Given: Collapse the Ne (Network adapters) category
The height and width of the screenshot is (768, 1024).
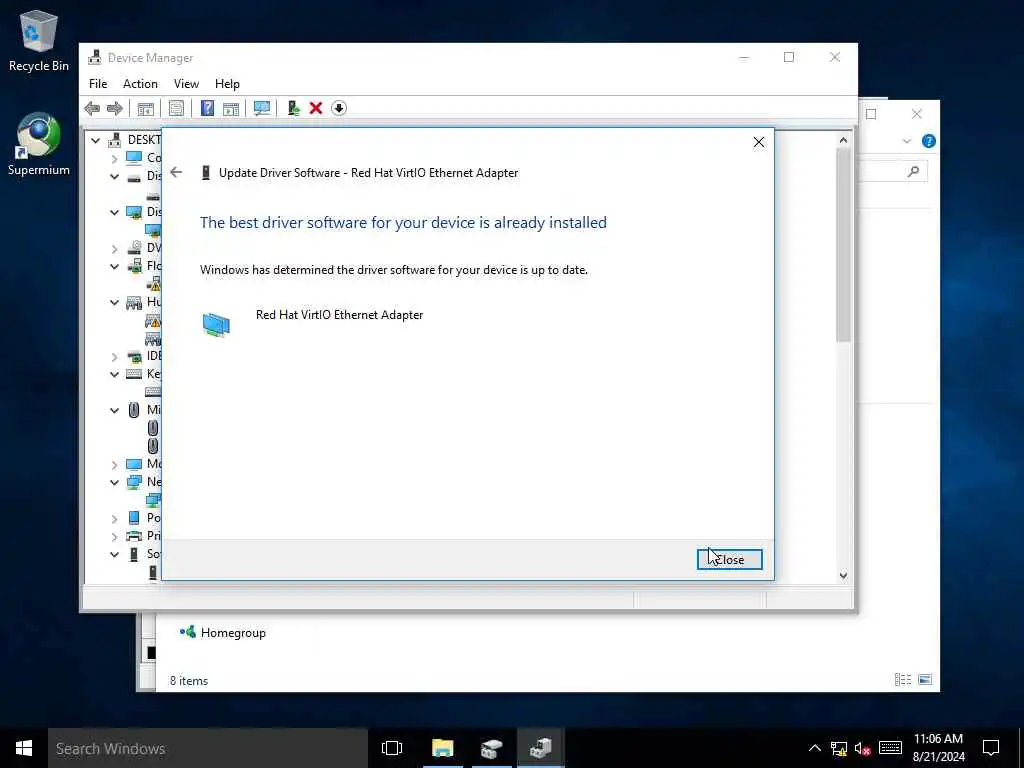Looking at the screenshot, I should tap(114, 482).
